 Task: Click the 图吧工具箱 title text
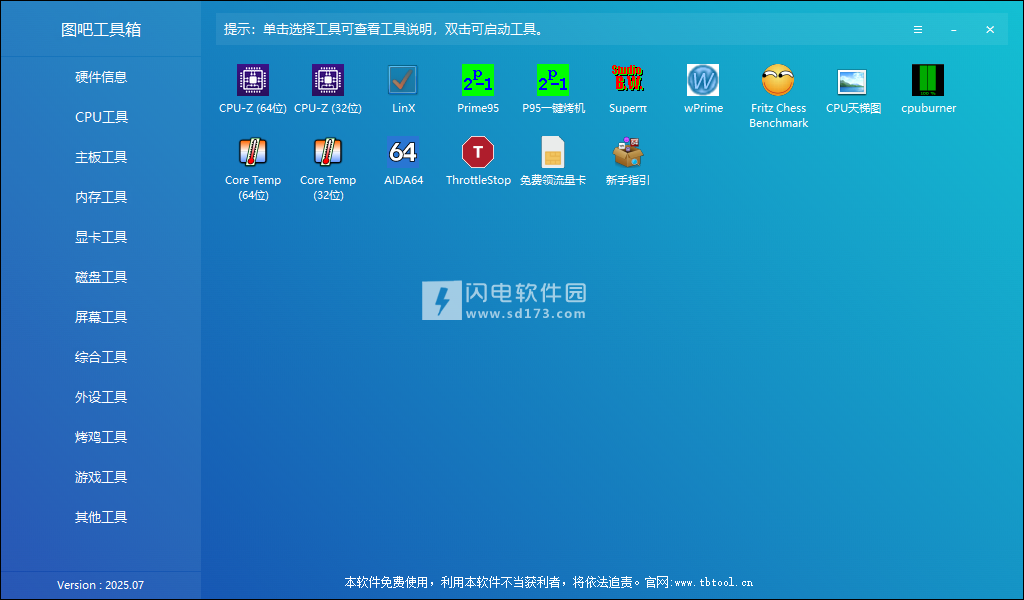click(101, 30)
